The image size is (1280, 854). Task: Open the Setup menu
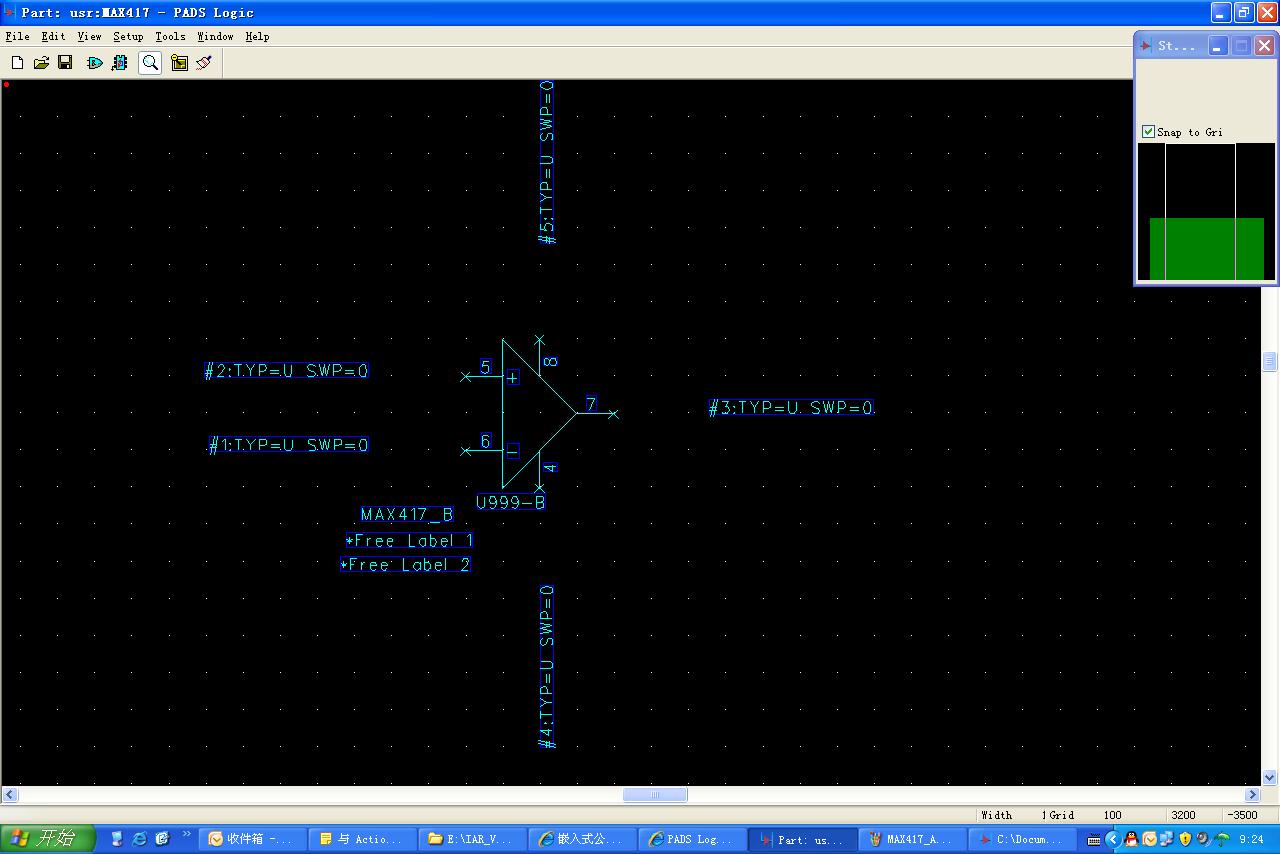pyautogui.click(x=128, y=36)
